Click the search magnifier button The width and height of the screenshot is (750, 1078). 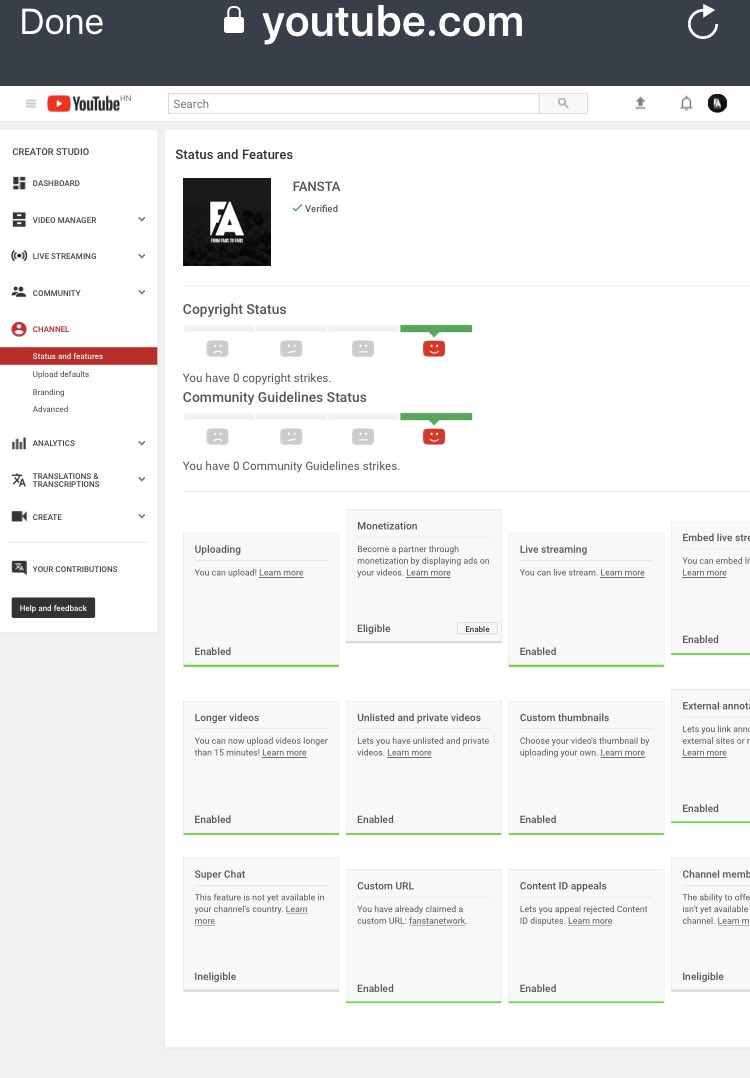[563, 104]
